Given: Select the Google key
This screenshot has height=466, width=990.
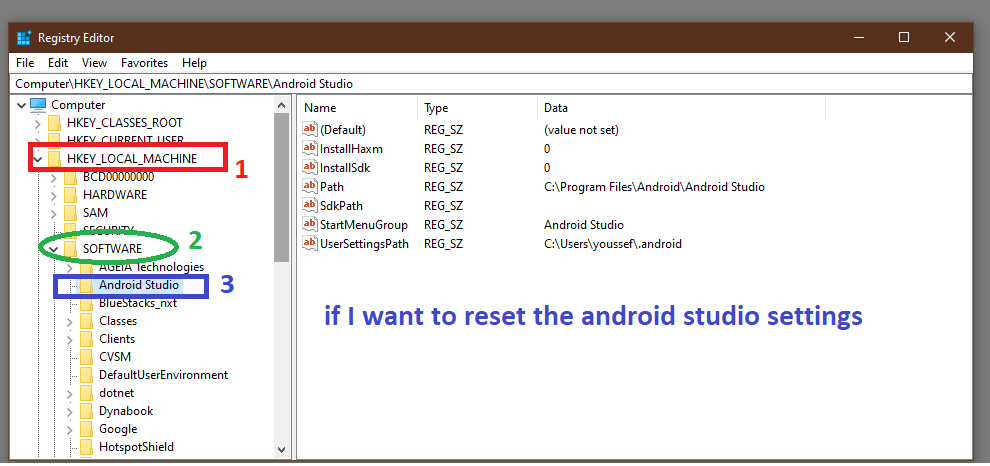Looking at the screenshot, I should point(118,429).
